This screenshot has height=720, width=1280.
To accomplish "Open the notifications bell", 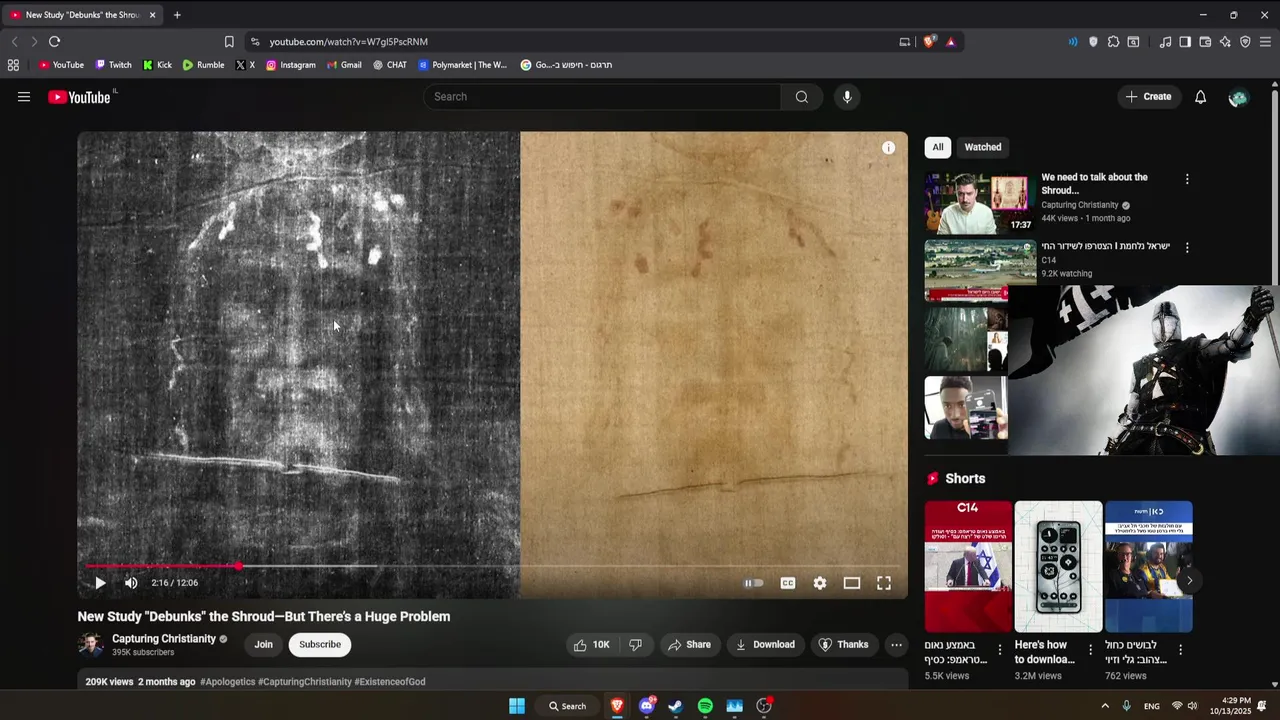I will pos(1200,97).
